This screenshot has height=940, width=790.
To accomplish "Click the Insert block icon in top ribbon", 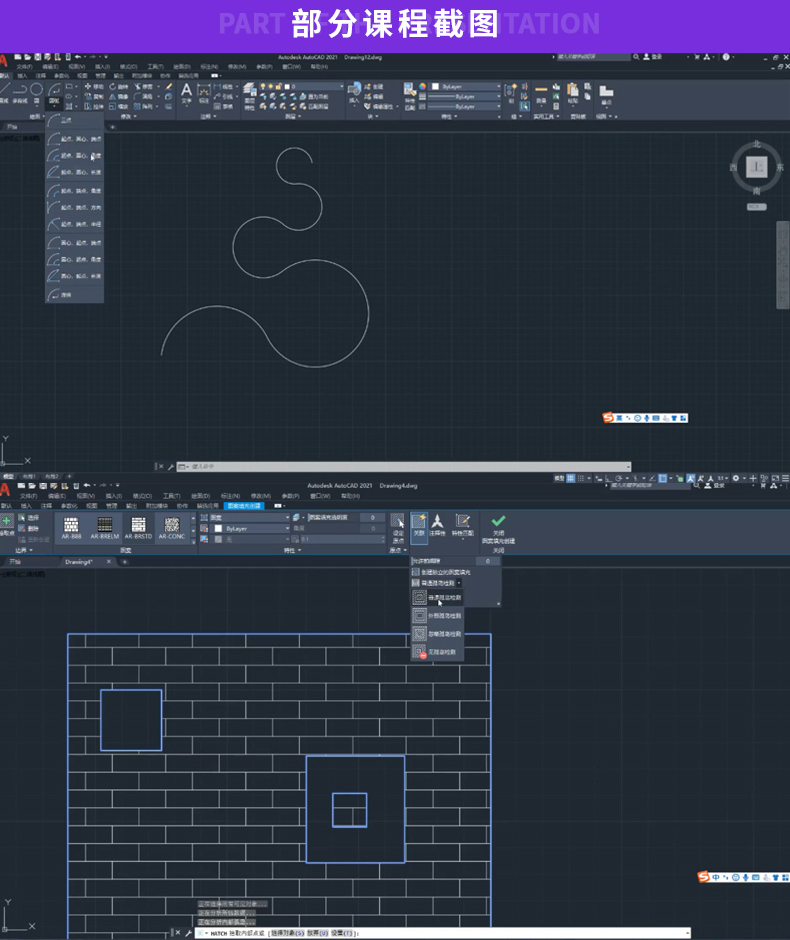I will [354, 90].
